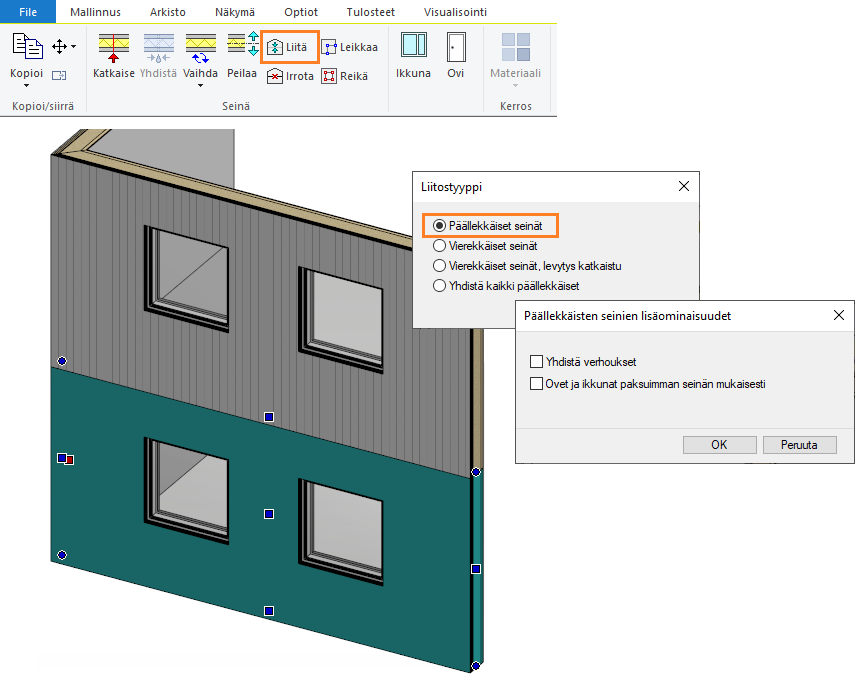
Task: Insert a window with Ikkuna tool
Action: pyautogui.click(x=413, y=54)
